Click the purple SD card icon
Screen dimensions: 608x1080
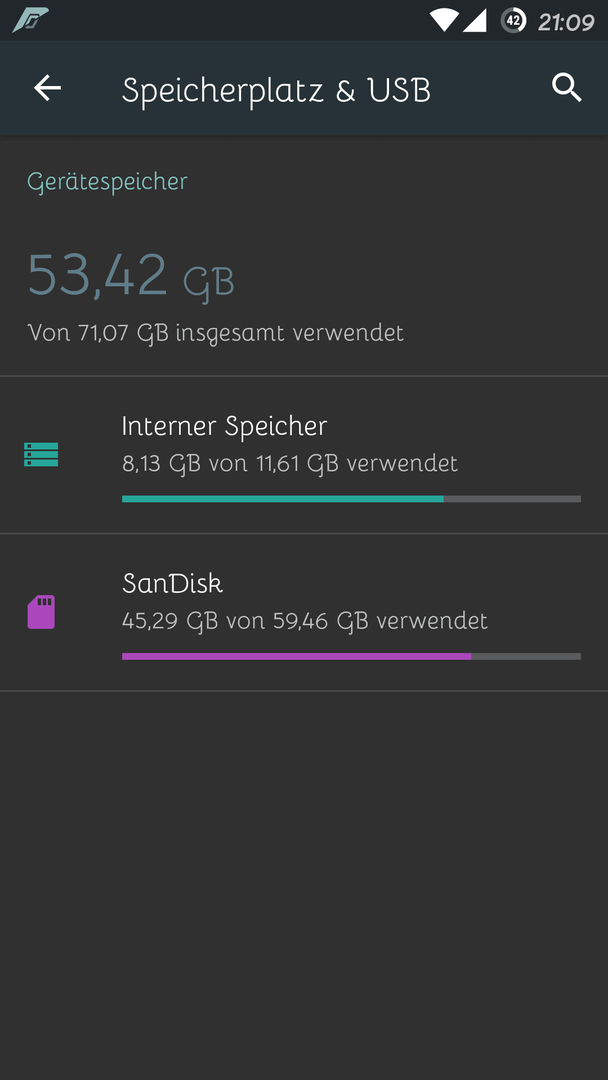41,612
